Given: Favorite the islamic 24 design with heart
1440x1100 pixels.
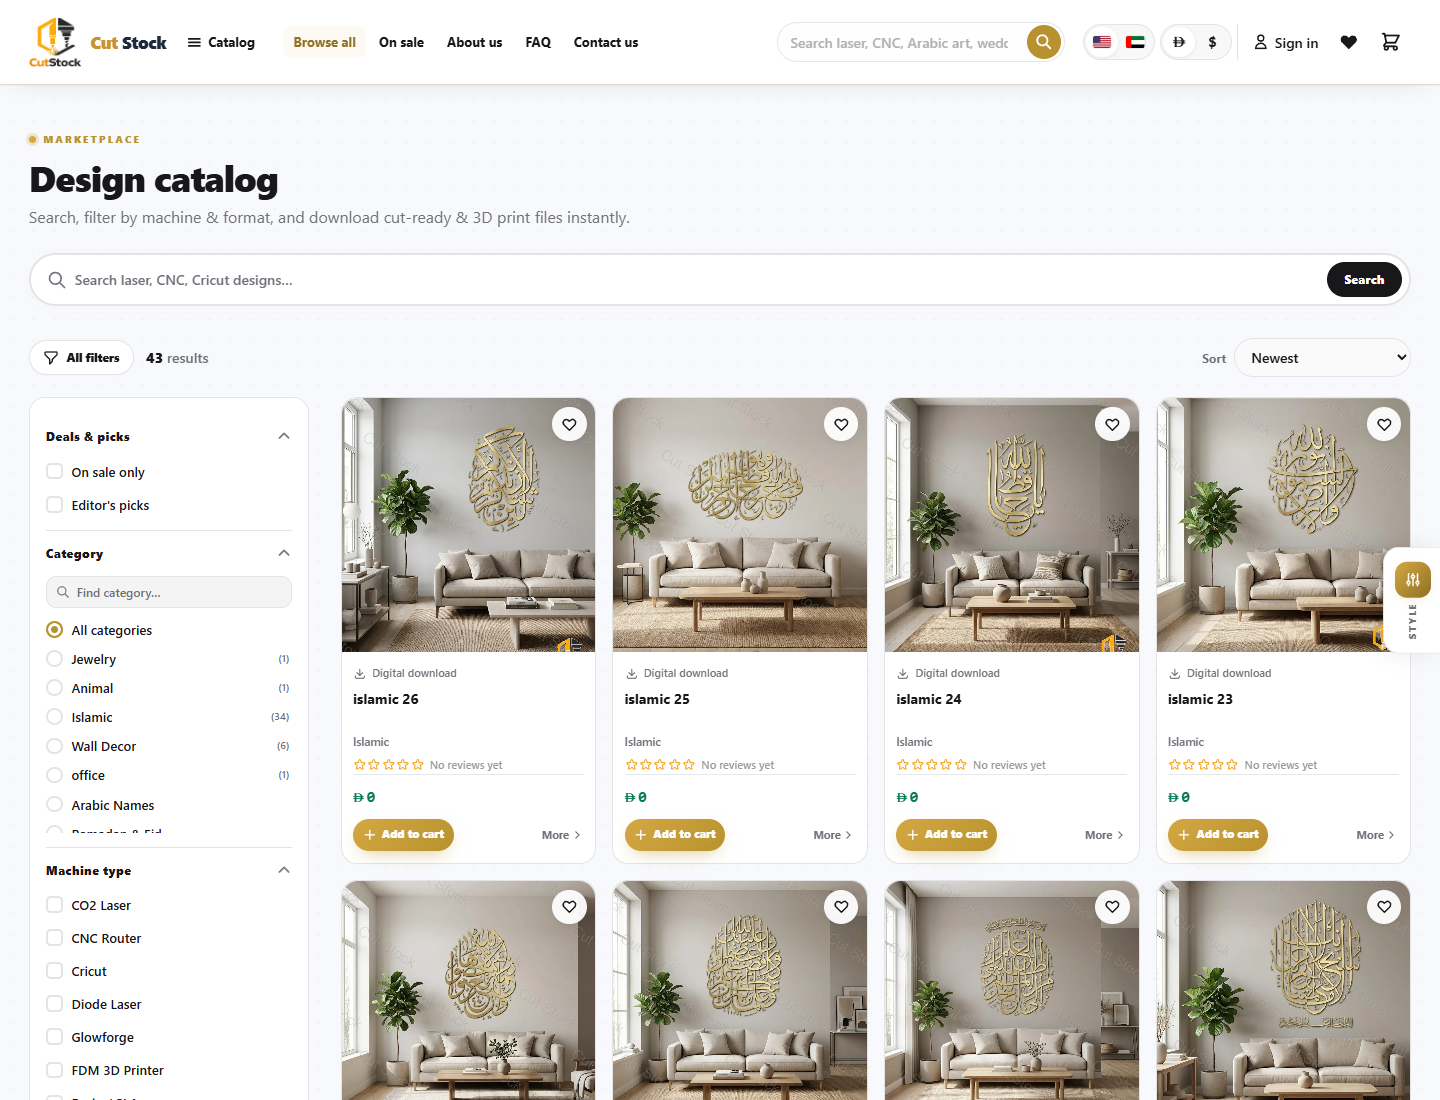Looking at the screenshot, I should point(1112,424).
